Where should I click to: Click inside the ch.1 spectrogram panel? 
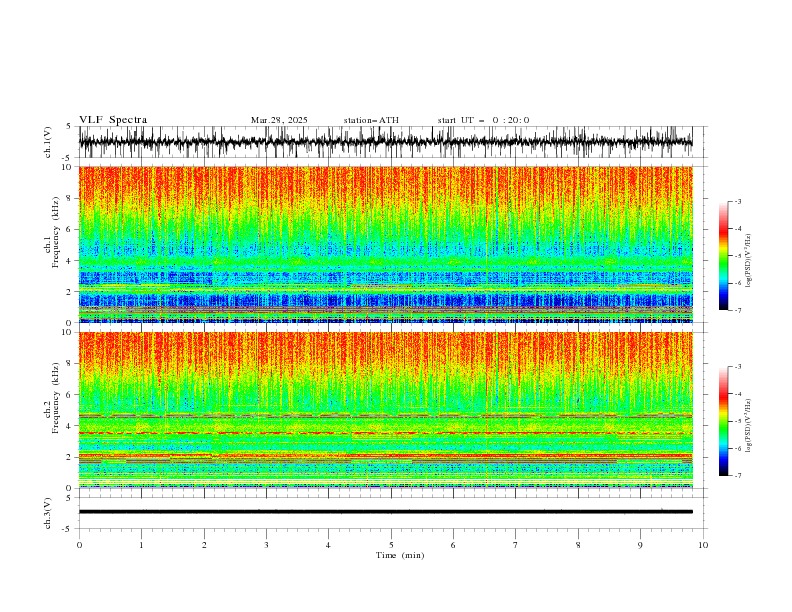click(x=386, y=244)
